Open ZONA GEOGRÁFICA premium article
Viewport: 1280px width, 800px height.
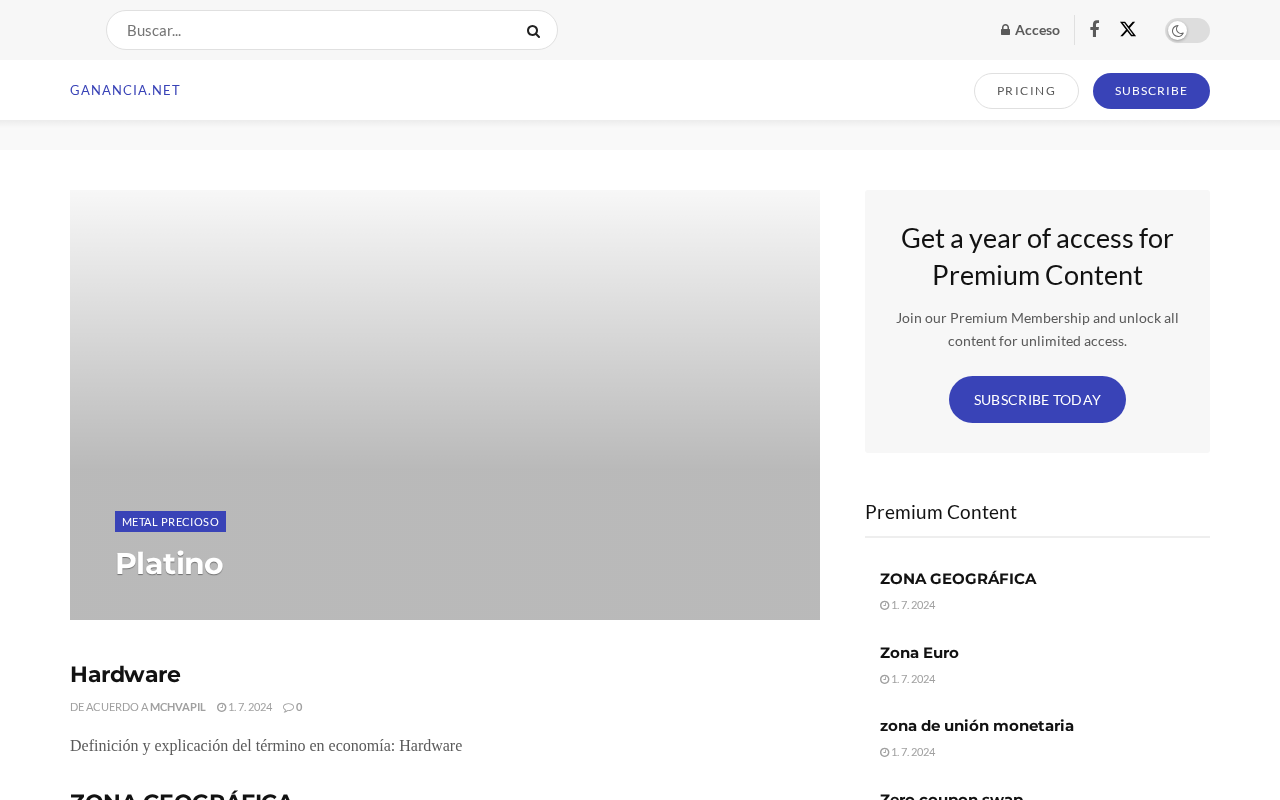pos(958,579)
